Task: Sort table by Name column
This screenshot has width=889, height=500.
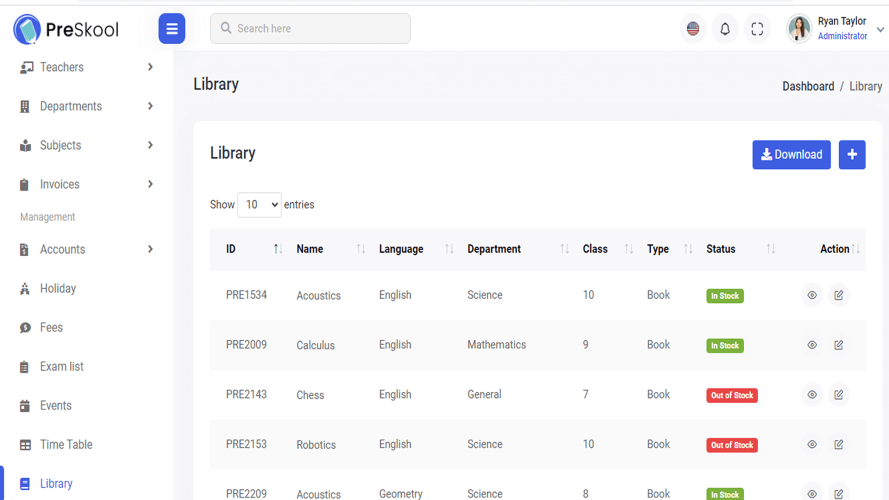Action: point(361,249)
